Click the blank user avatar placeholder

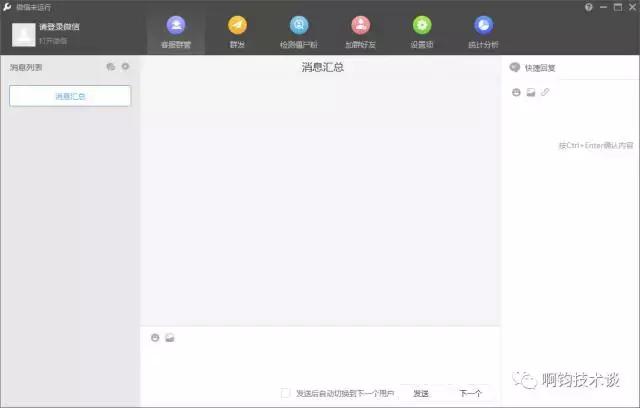[x=23, y=34]
